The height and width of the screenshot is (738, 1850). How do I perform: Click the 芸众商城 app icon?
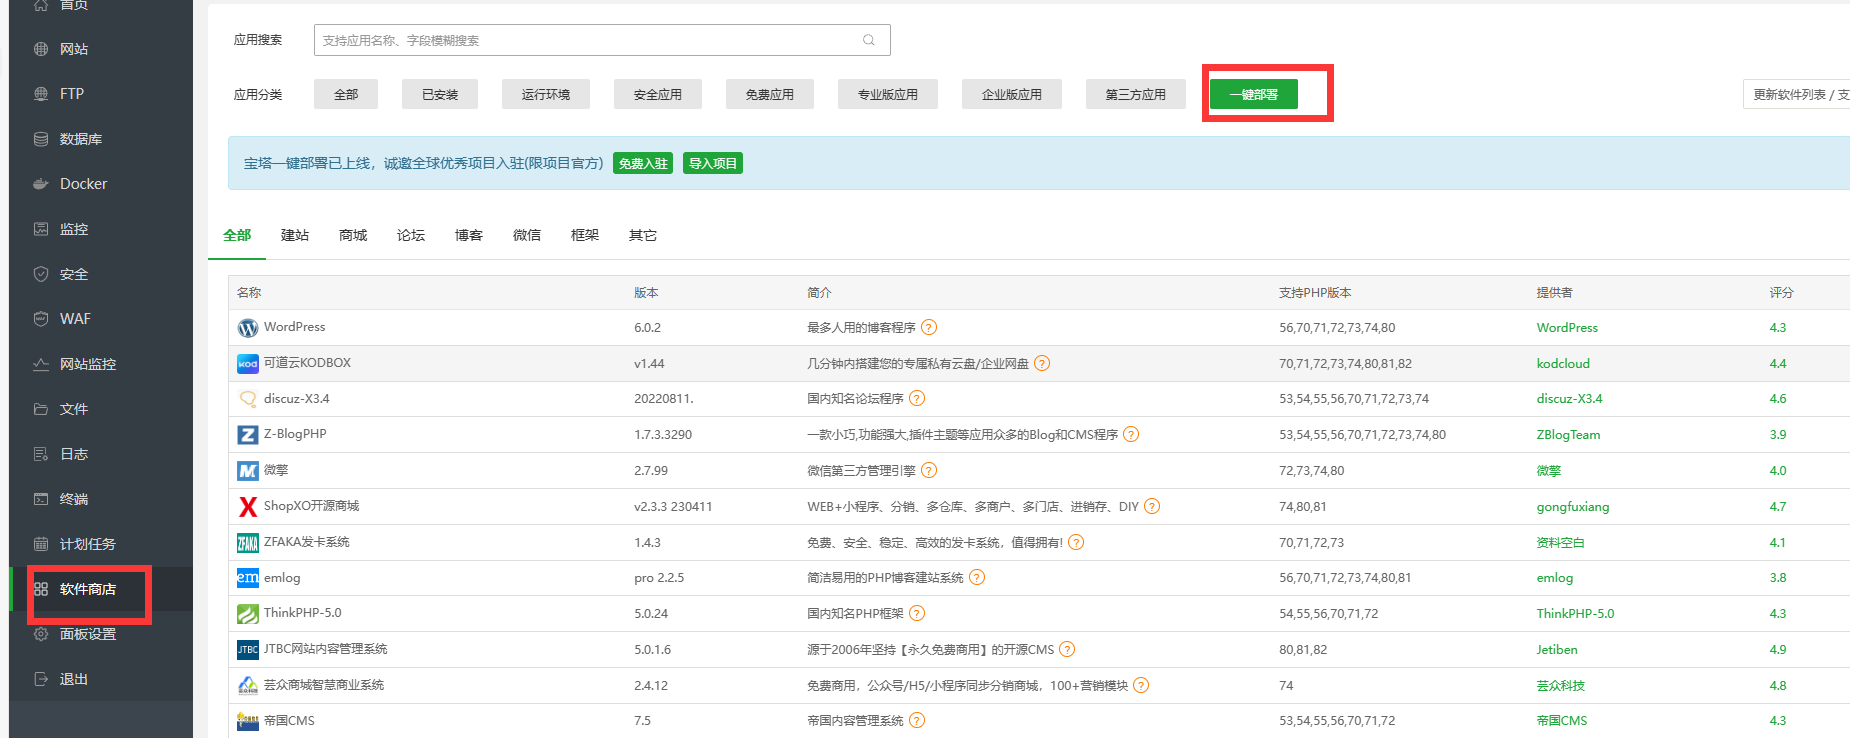(248, 685)
